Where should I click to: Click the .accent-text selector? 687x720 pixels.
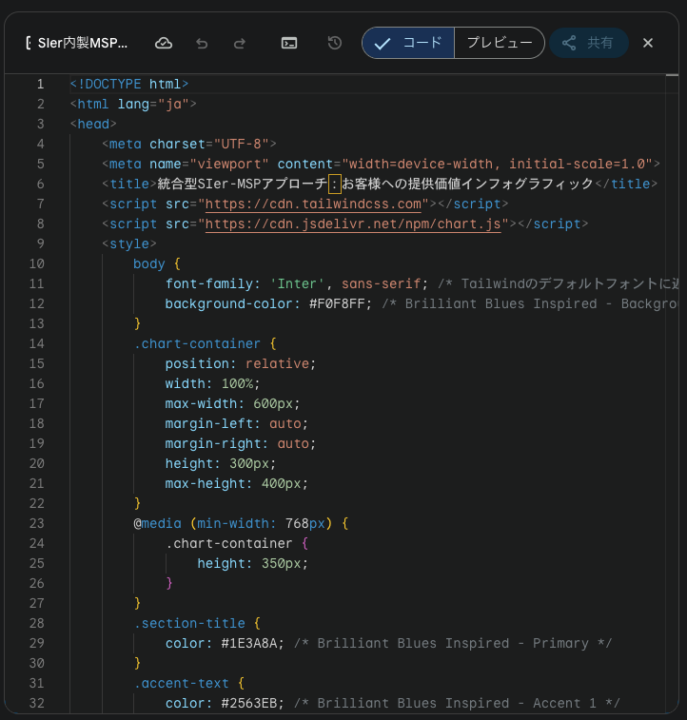pos(181,683)
